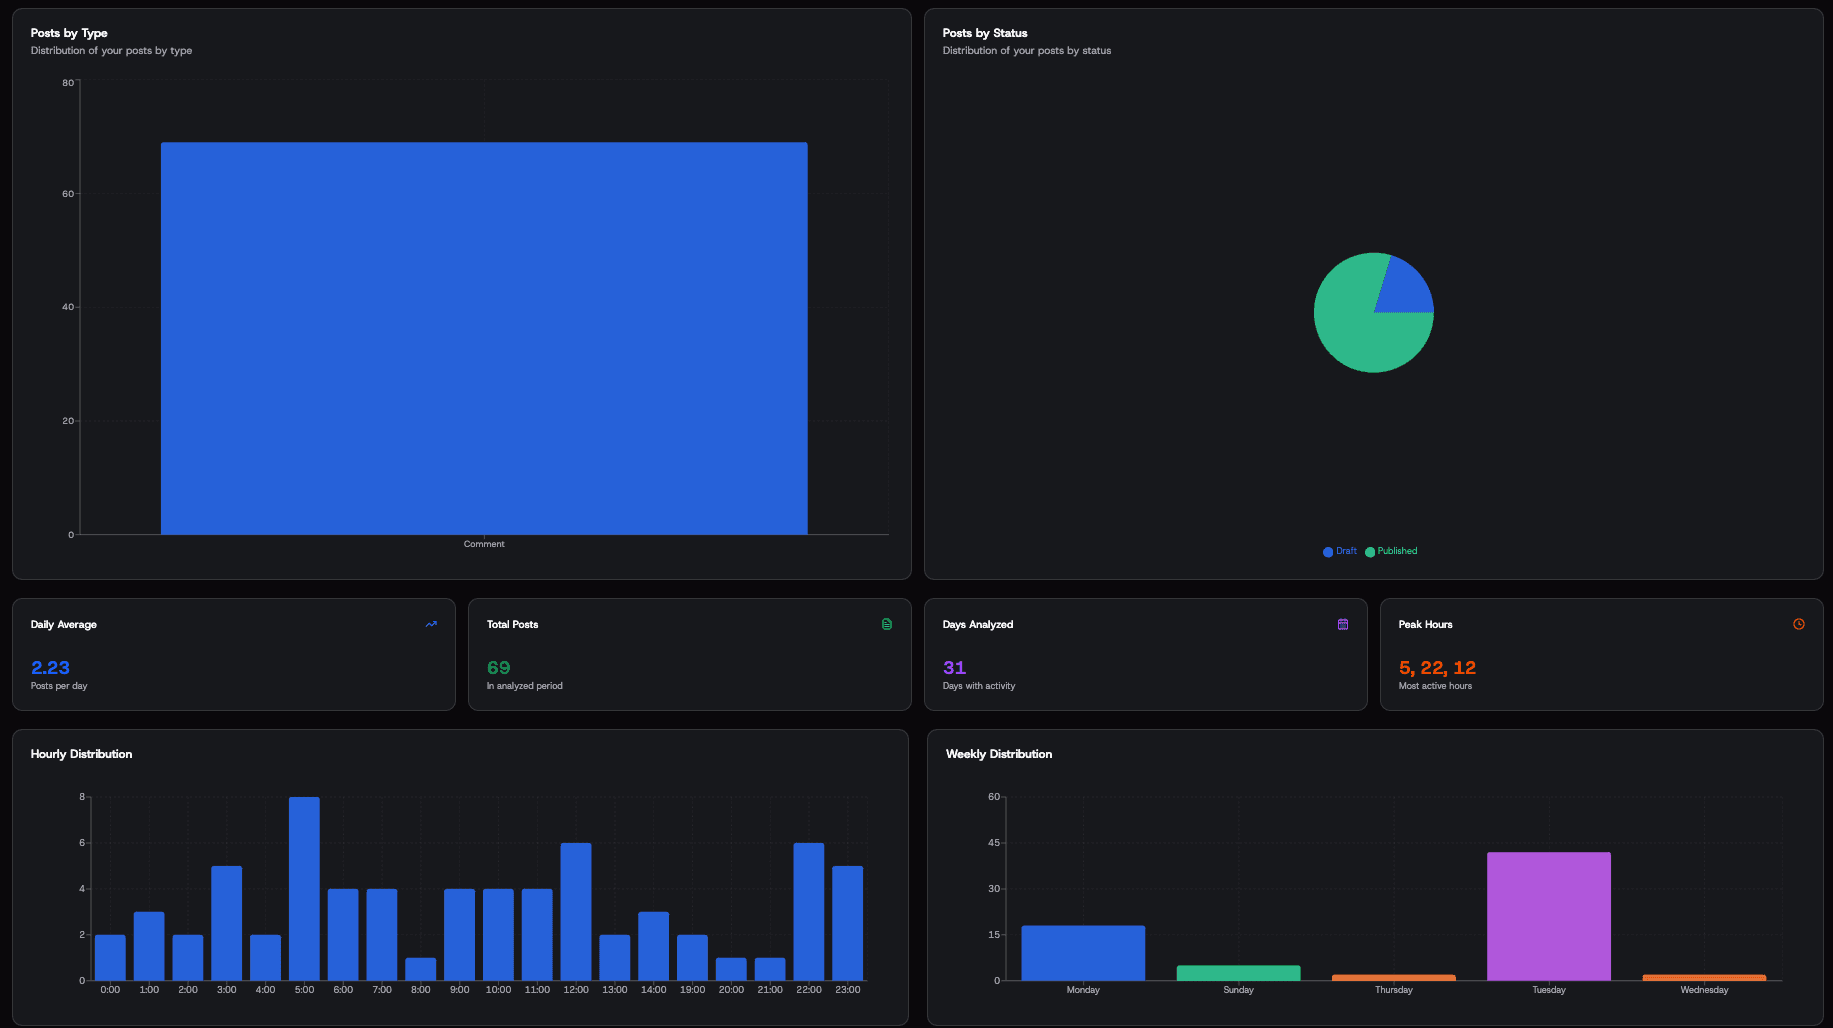This screenshot has height=1028, width=1833.
Task: Select the blue Draft pie slice
Action: click(1405, 288)
